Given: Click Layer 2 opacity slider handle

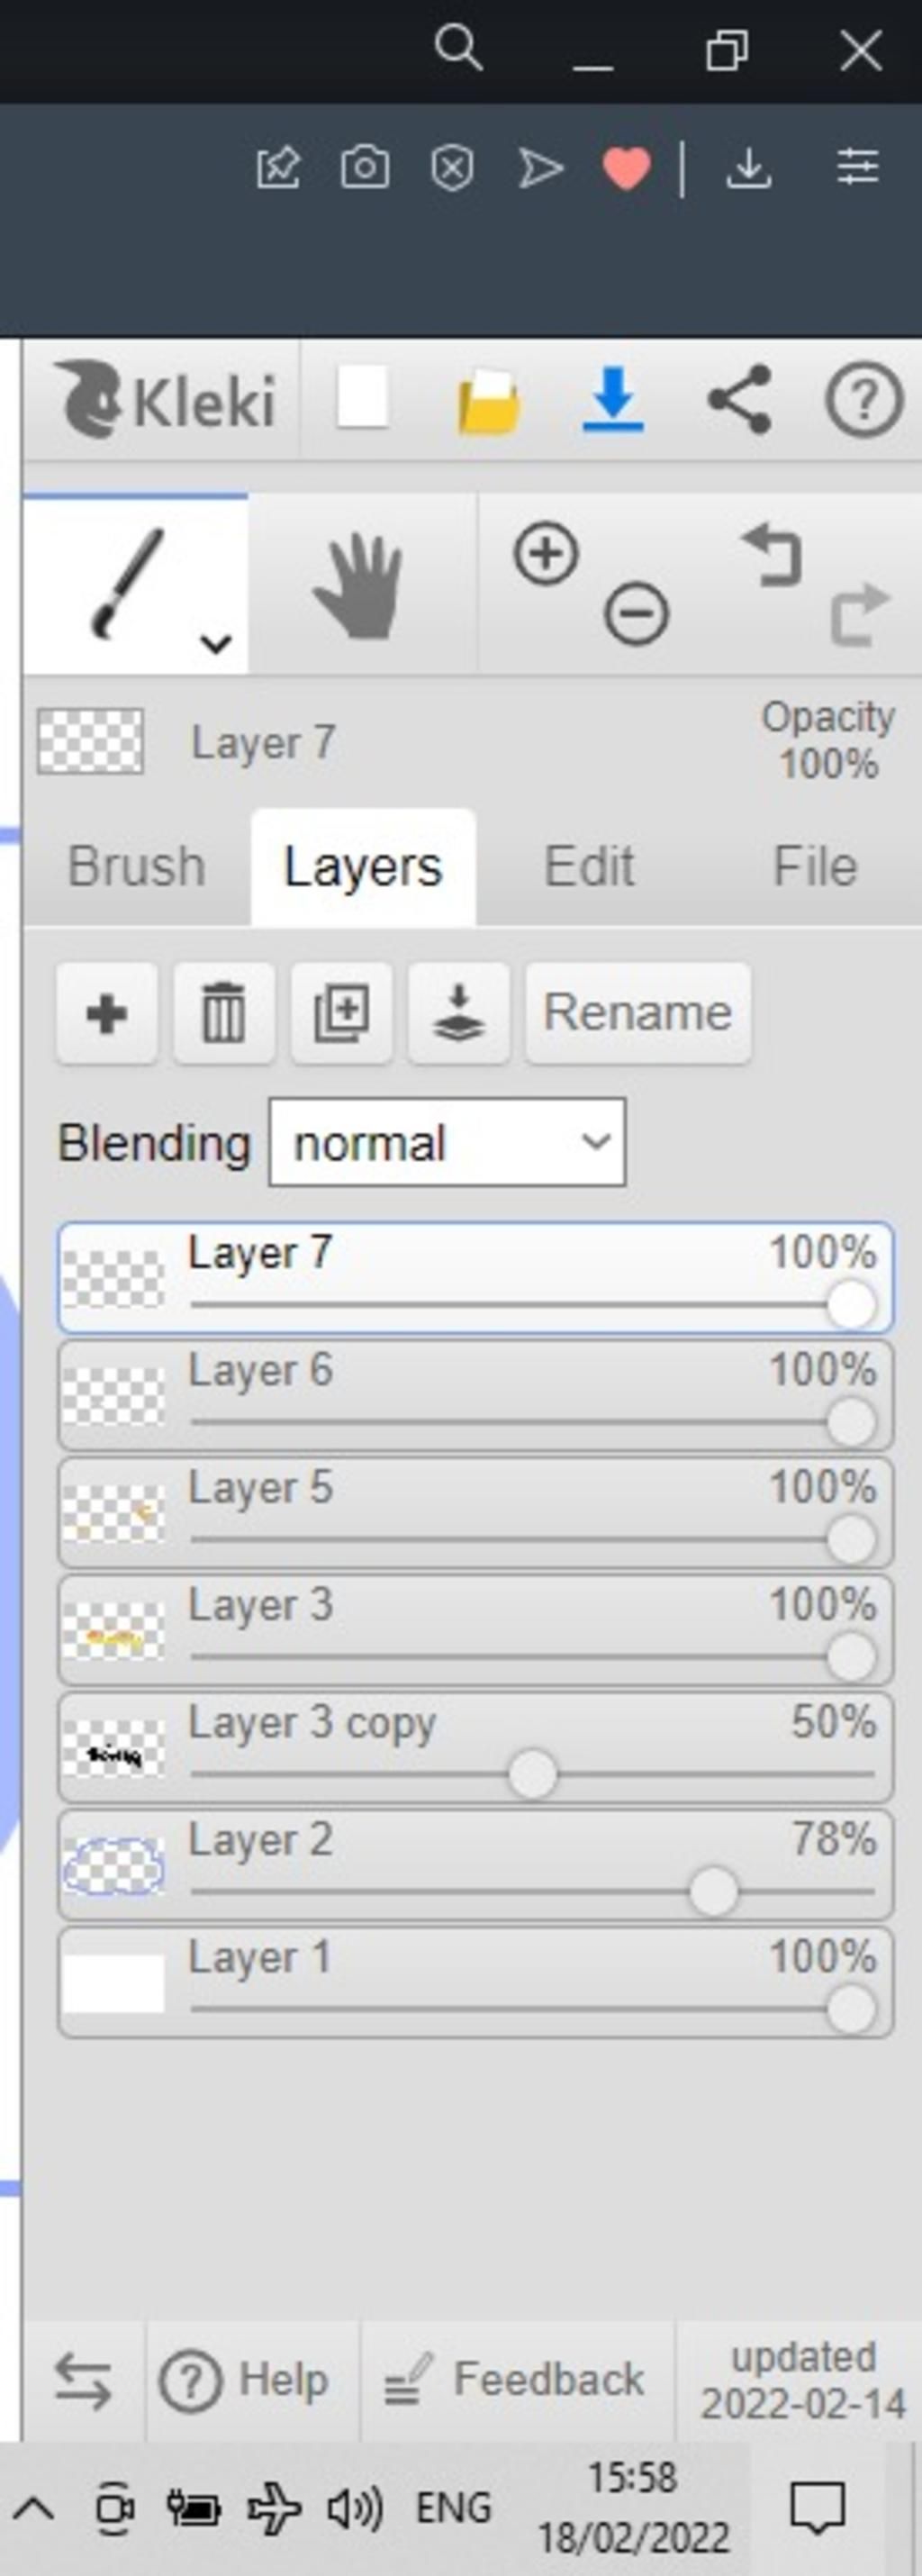Looking at the screenshot, I should pyautogui.click(x=713, y=1891).
